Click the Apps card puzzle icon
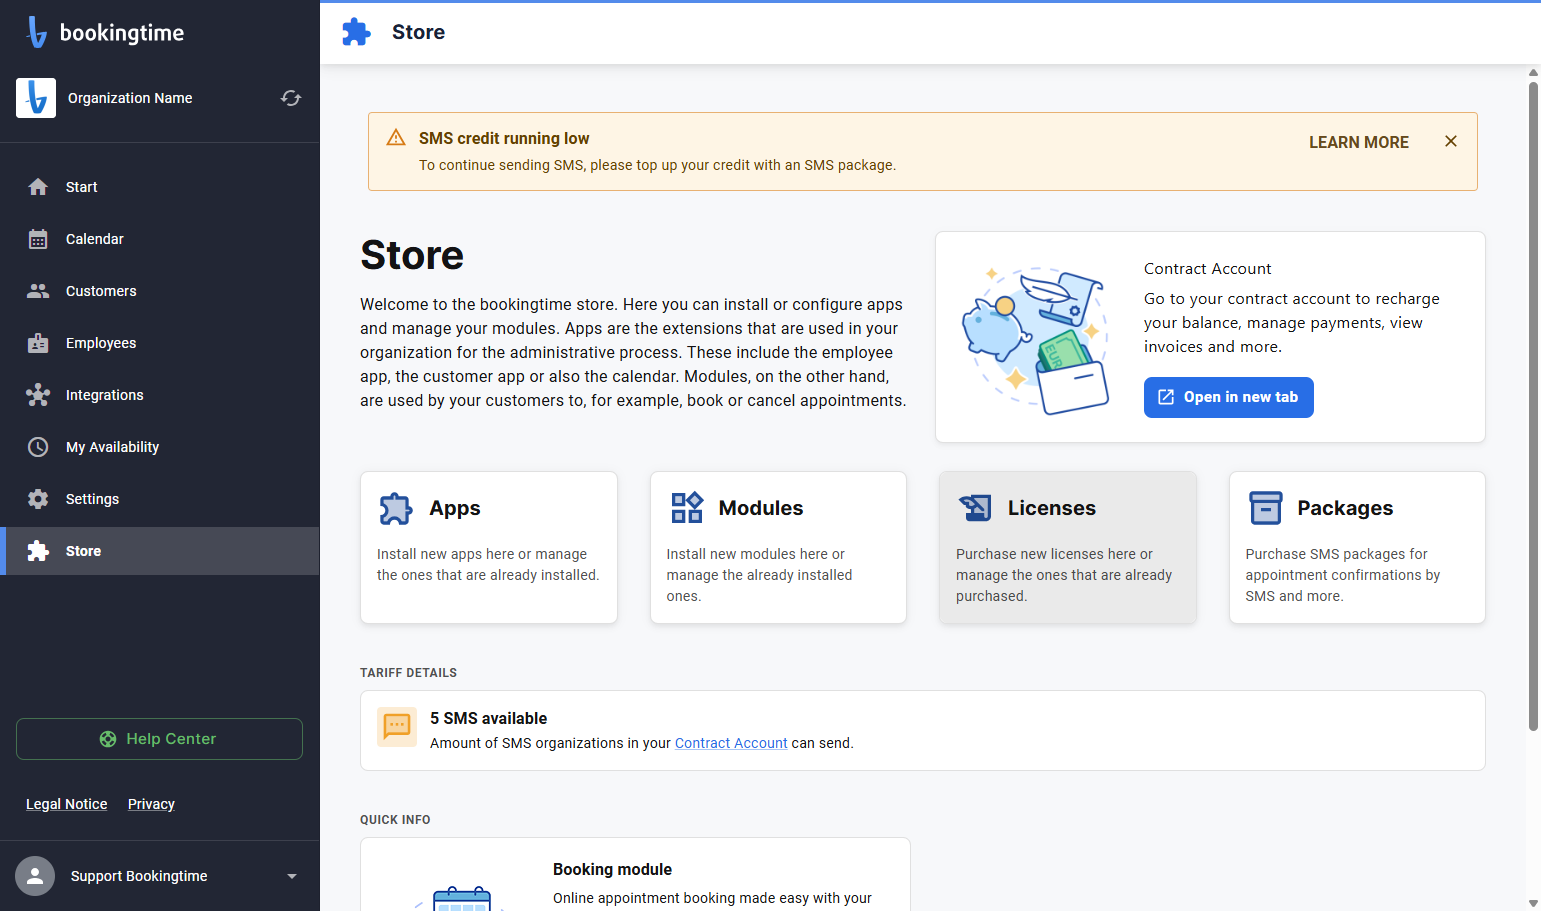The width and height of the screenshot is (1541, 911). pyautogui.click(x=396, y=509)
